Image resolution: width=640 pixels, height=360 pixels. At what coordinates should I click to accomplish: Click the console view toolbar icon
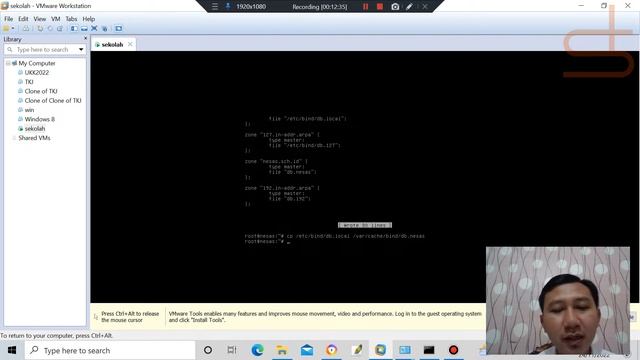pos(118,29)
